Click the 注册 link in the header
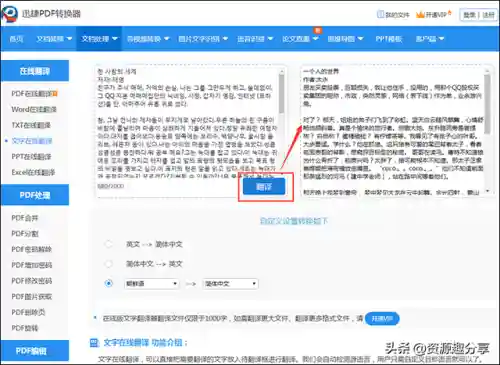 click(x=488, y=15)
